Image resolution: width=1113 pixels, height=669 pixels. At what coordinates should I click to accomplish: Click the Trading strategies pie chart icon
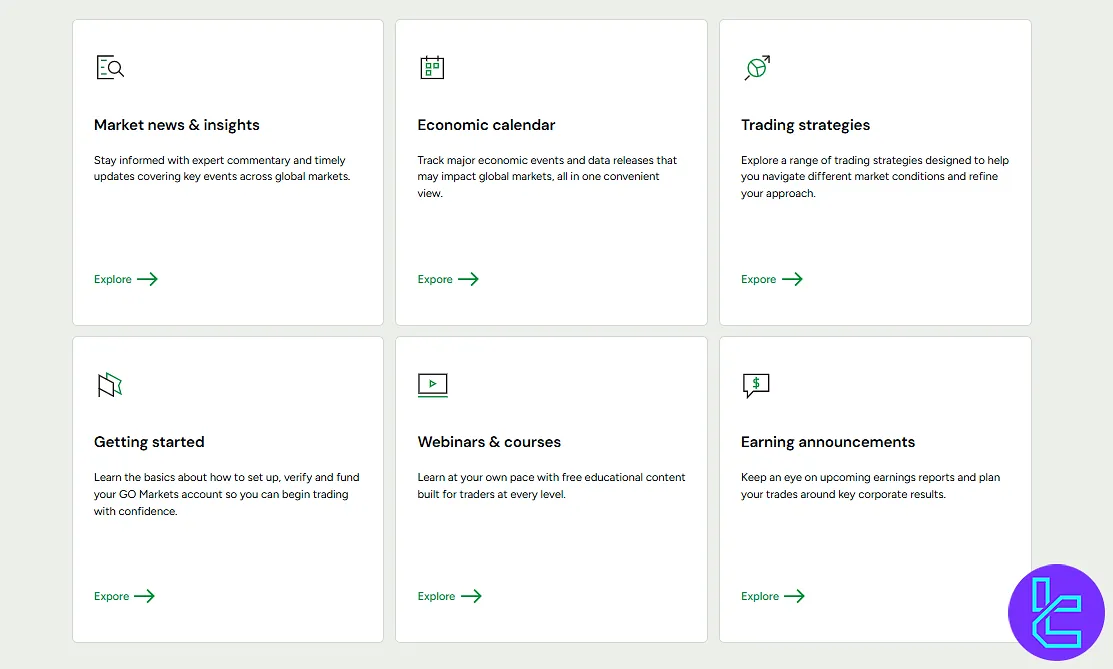[757, 67]
